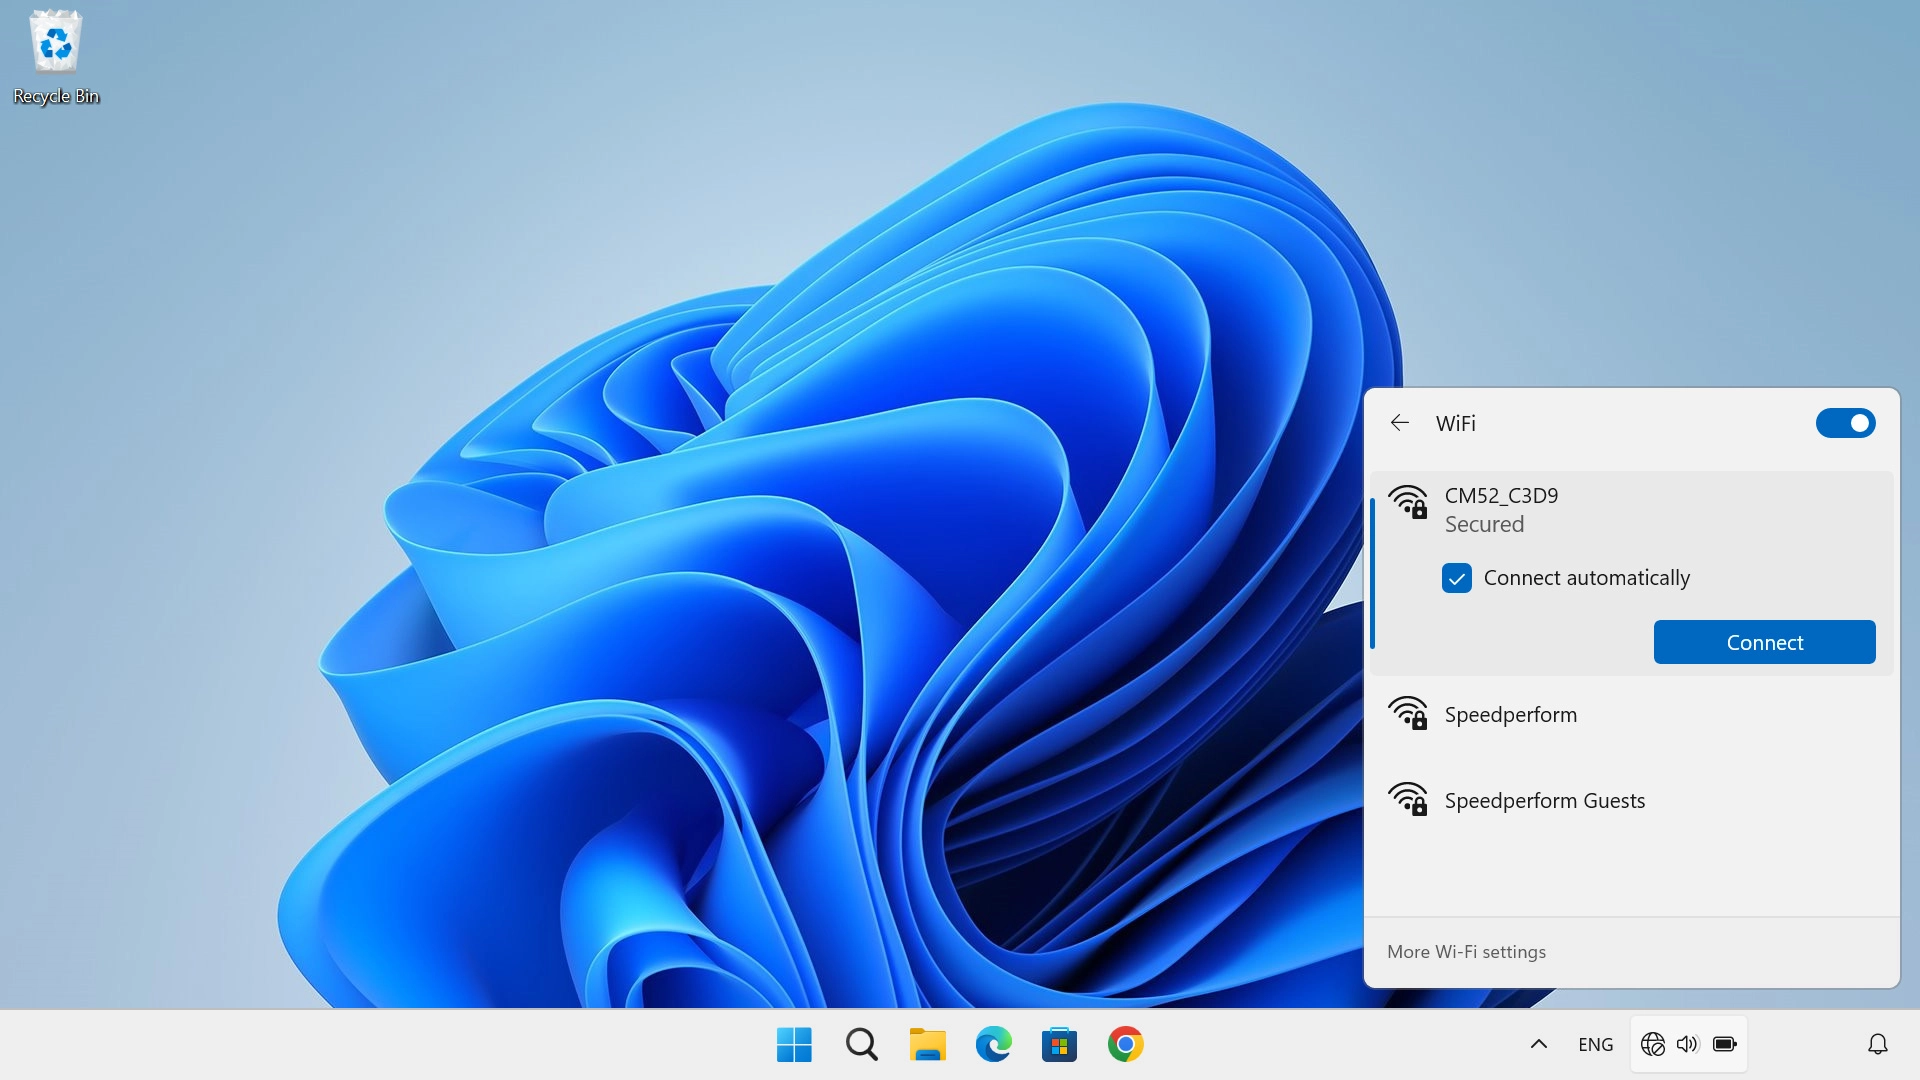Show hidden icons chevron in tray
This screenshot has width=1920, height=1080.
(1539, 1045)
